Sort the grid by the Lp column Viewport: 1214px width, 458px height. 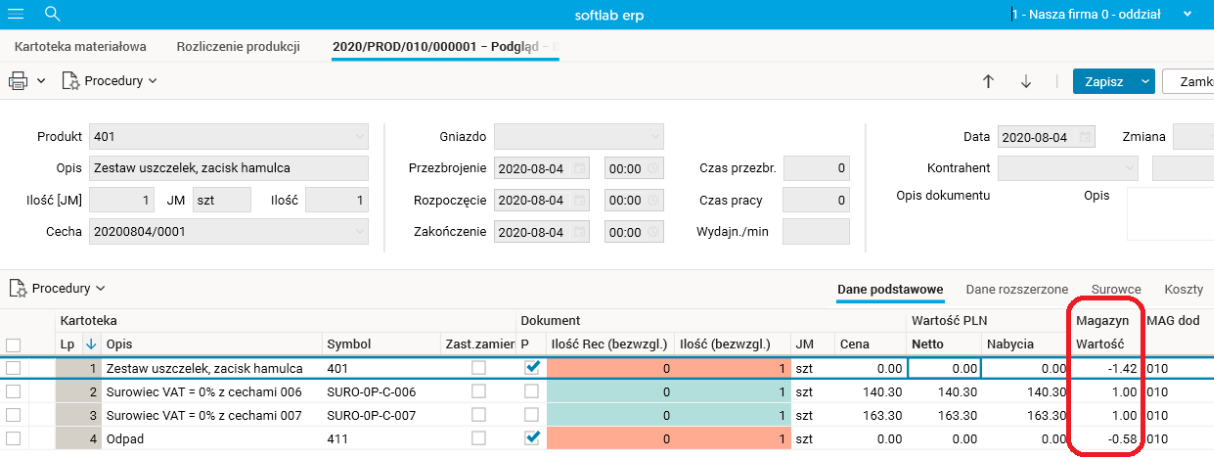[68, 345]
